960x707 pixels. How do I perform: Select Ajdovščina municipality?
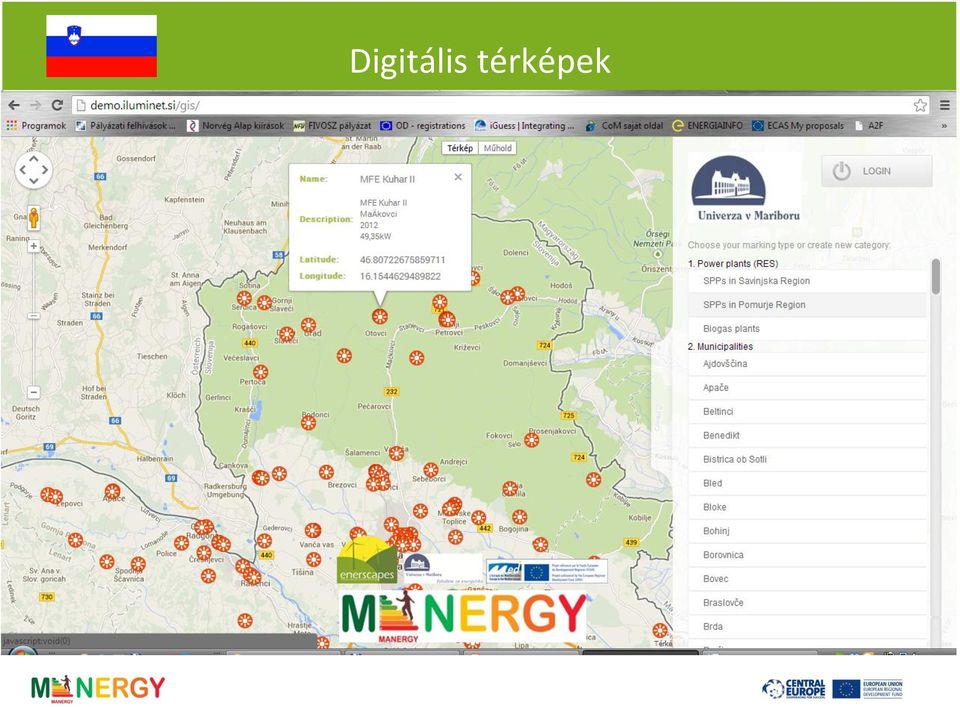tap(807, 364)
